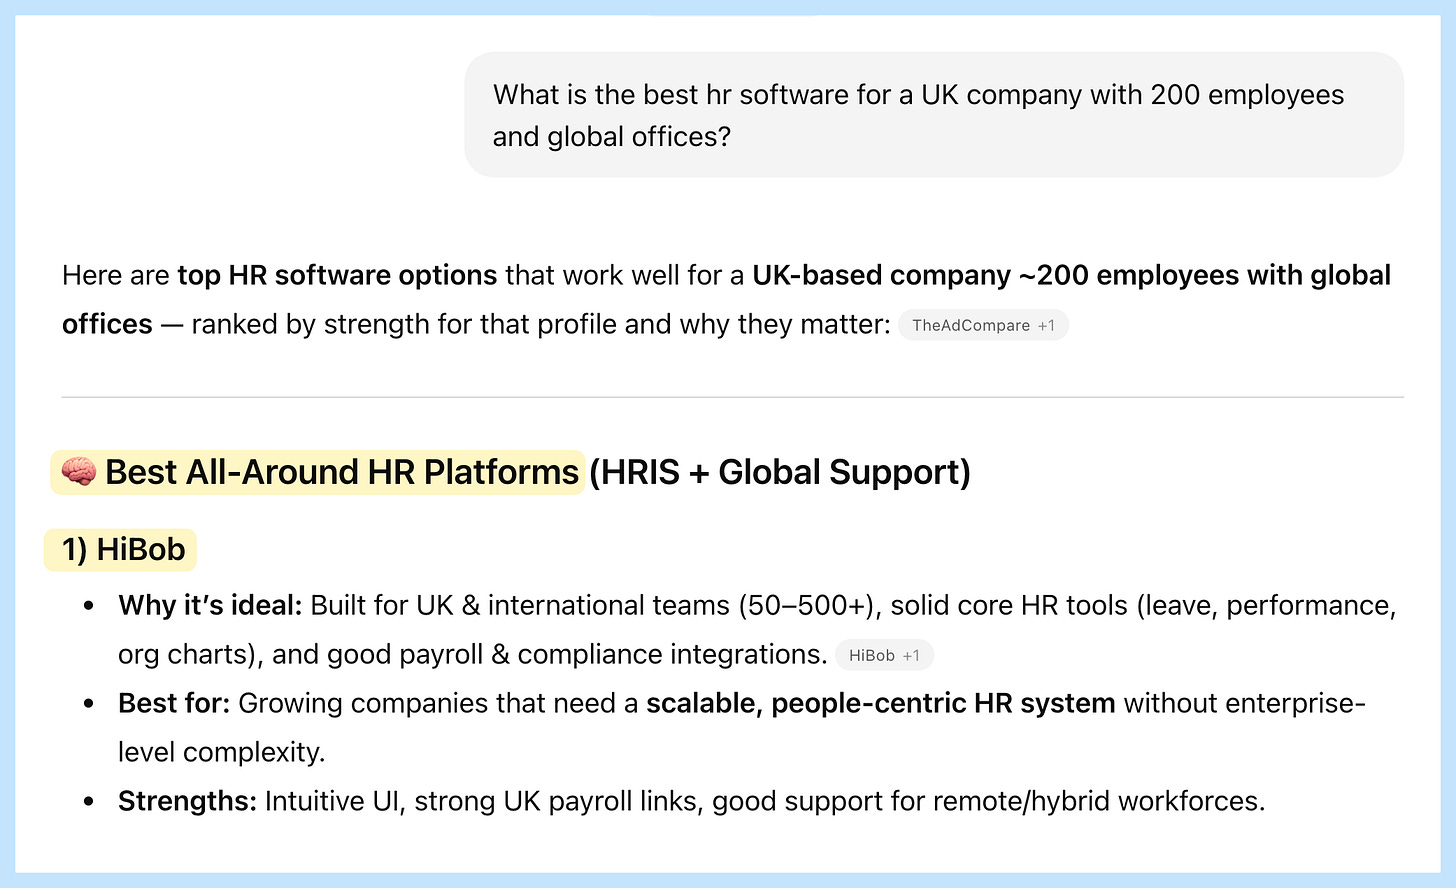The height and width of the screenshot is (888, 1456).
Task: Click bold text 'top HR software options'
Action: pyautogui.click(x=337, y=275)
